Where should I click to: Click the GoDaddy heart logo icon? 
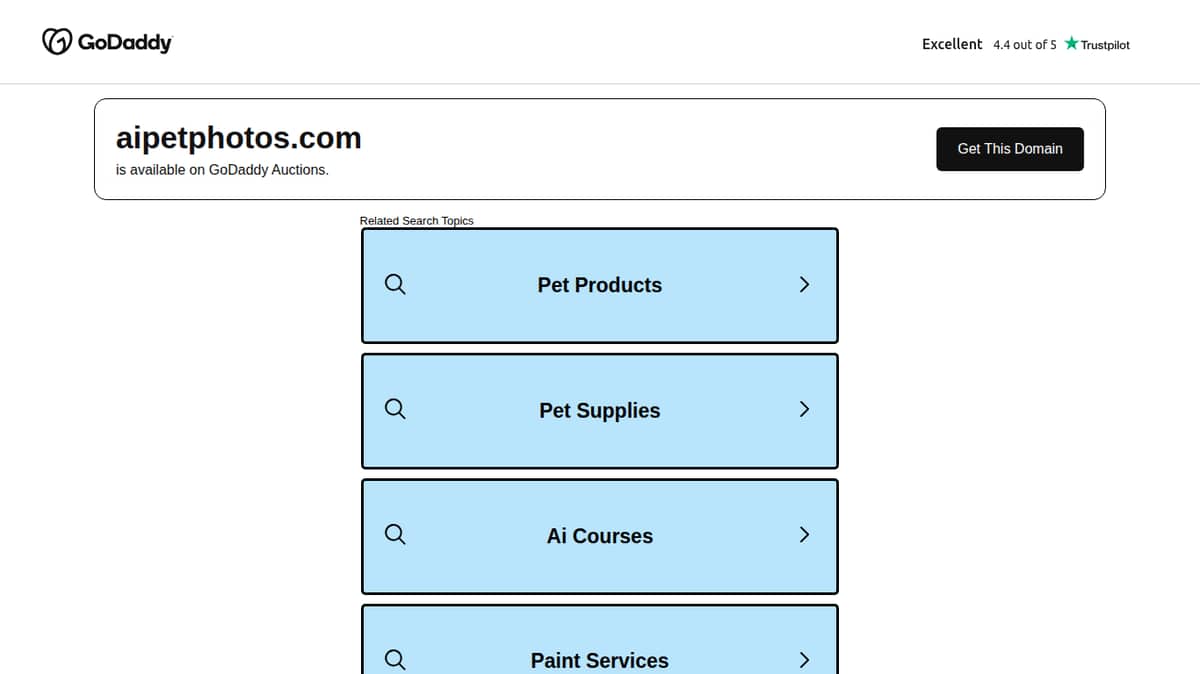pyautogui.click(x=57, y=42)
